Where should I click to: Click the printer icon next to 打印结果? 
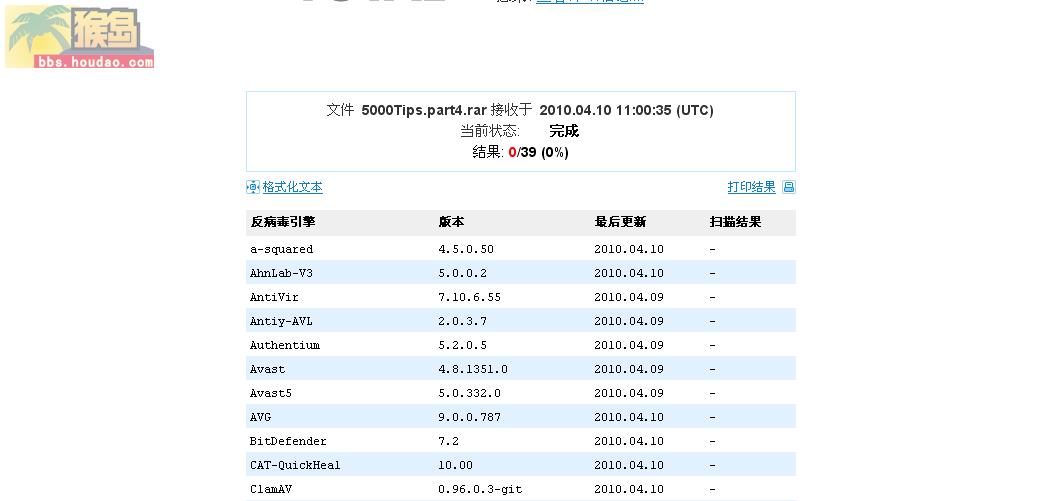pyautogui.click(x=789, y=187)
